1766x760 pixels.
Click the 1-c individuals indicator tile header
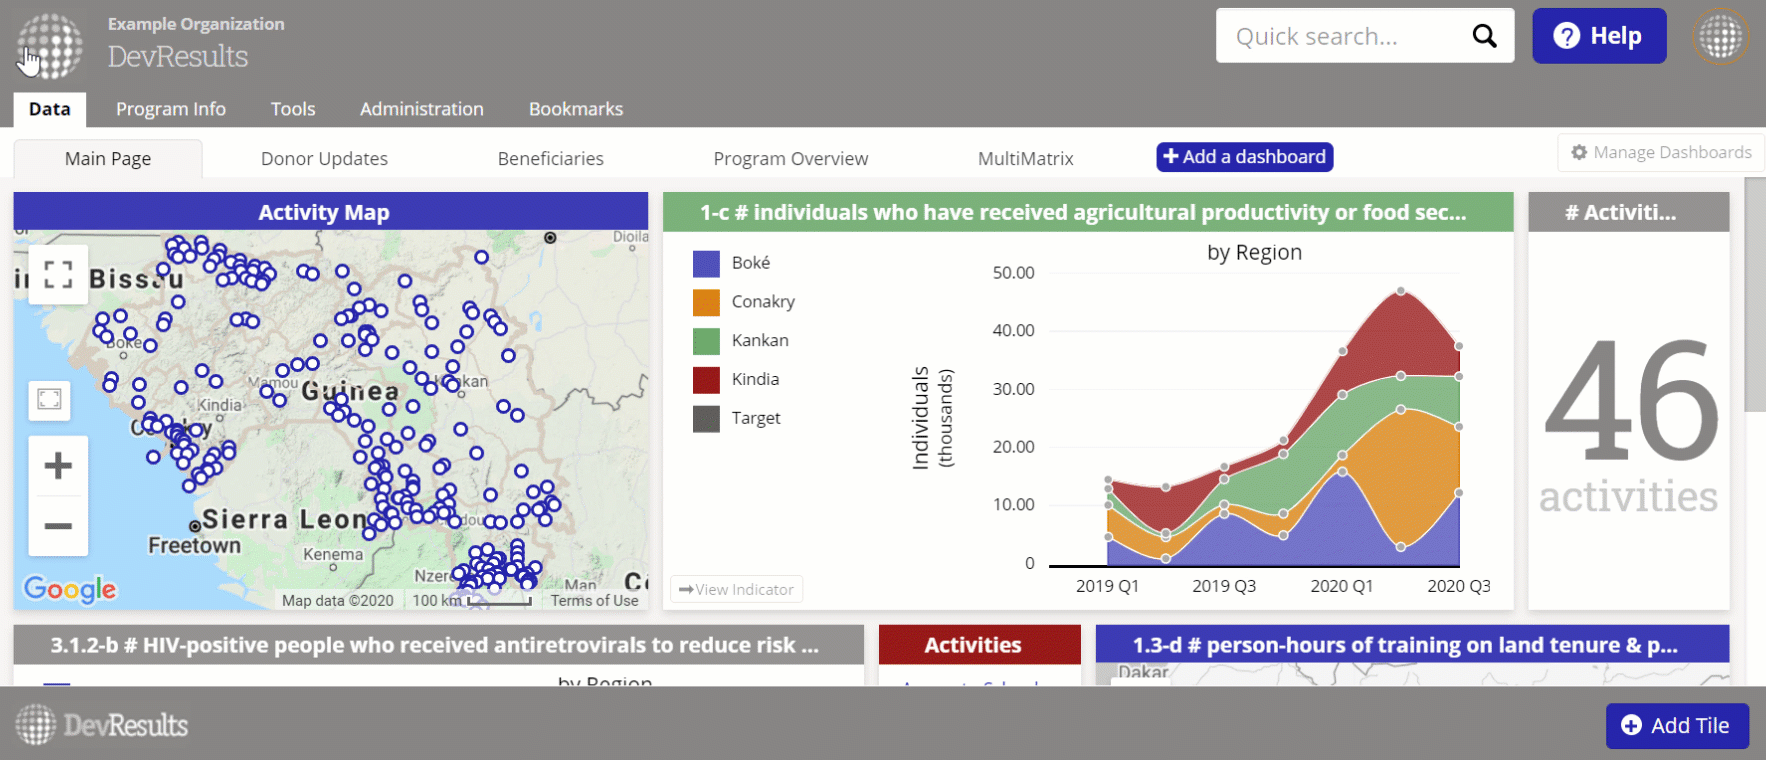(1088, 212)
